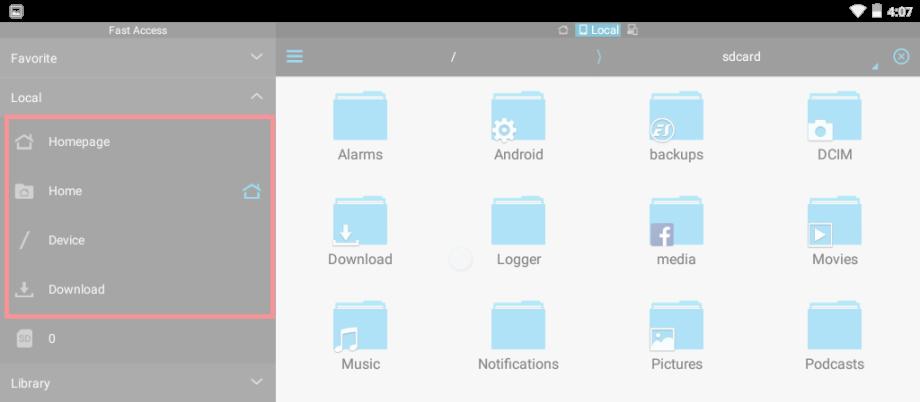Image resolution: width=920 pixels, height=402 pixels.
Task: Close the current window with X circle
Action: pyautogui.click(x=901, y=56)
